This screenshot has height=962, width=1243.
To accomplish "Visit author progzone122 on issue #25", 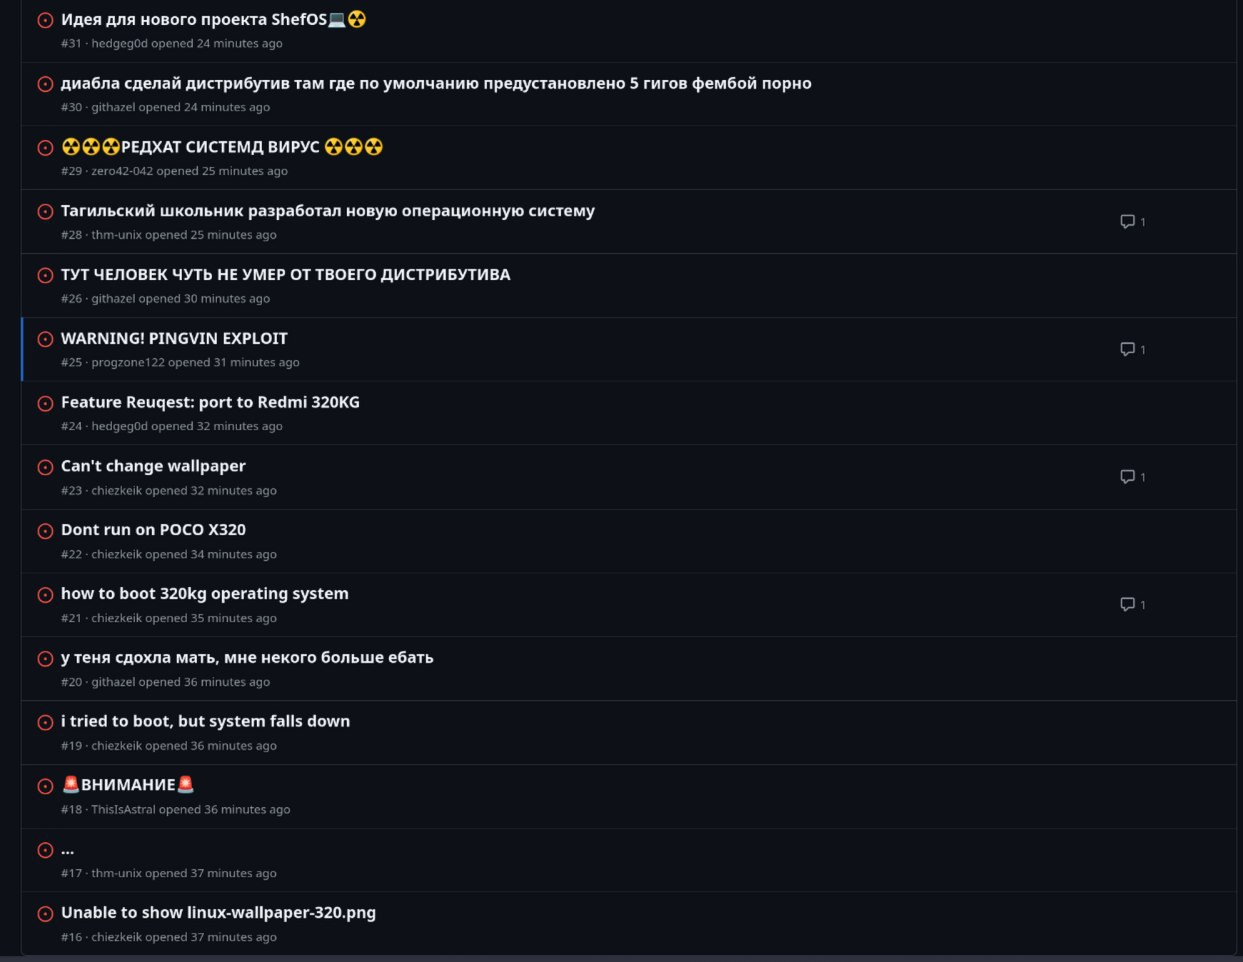I will pos(128,362).
